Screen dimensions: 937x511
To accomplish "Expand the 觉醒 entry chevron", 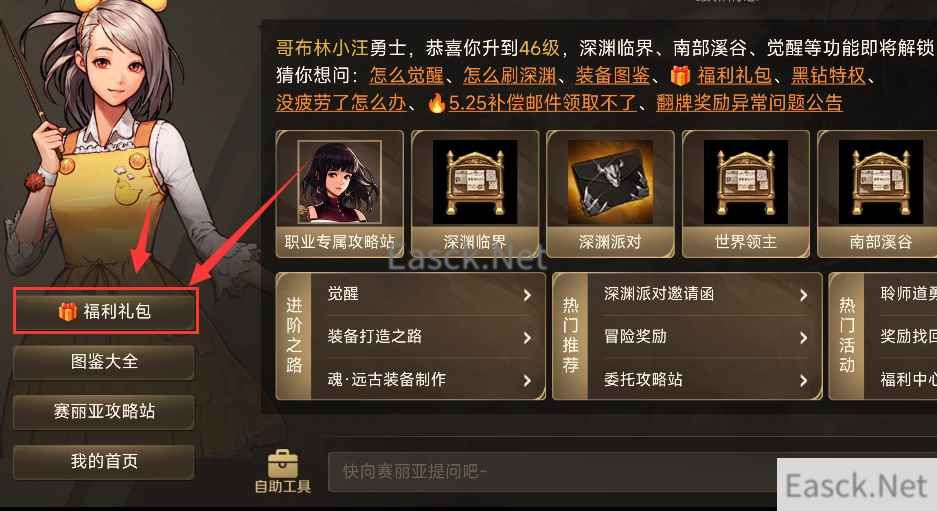I will point(527,295).
